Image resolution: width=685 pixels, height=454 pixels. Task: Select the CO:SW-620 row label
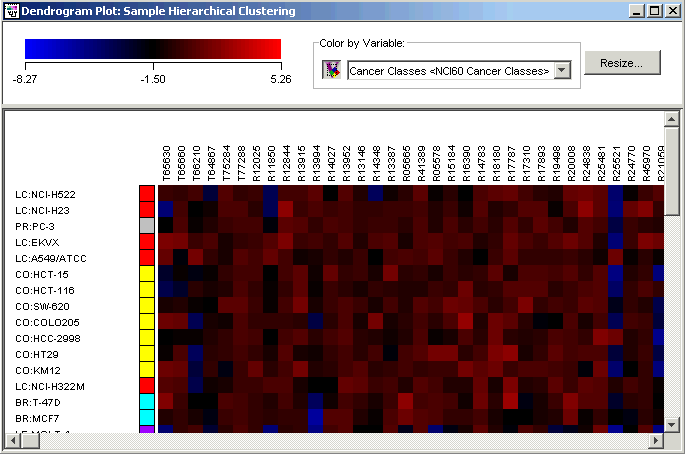pyautogui.click(x=42, y=307)
